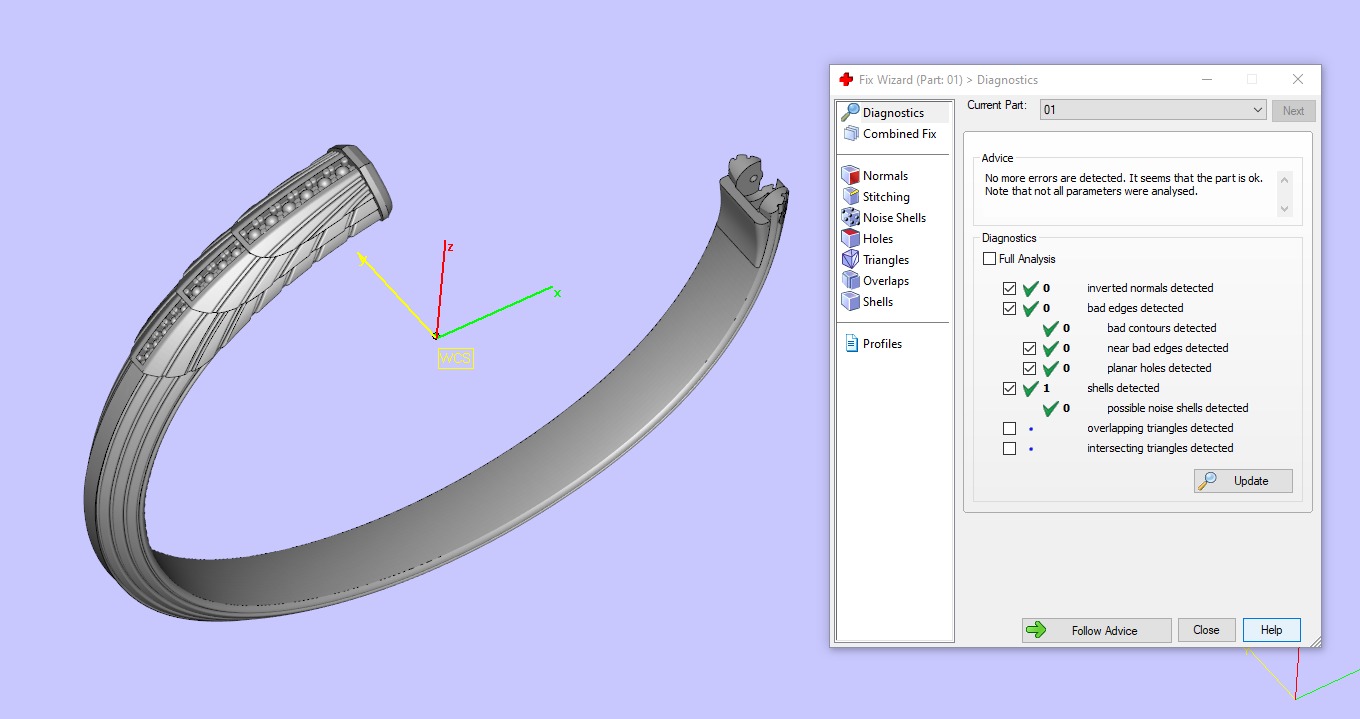Open the Profiles page
Screen dimensions: 1360x719
point(882,344)
